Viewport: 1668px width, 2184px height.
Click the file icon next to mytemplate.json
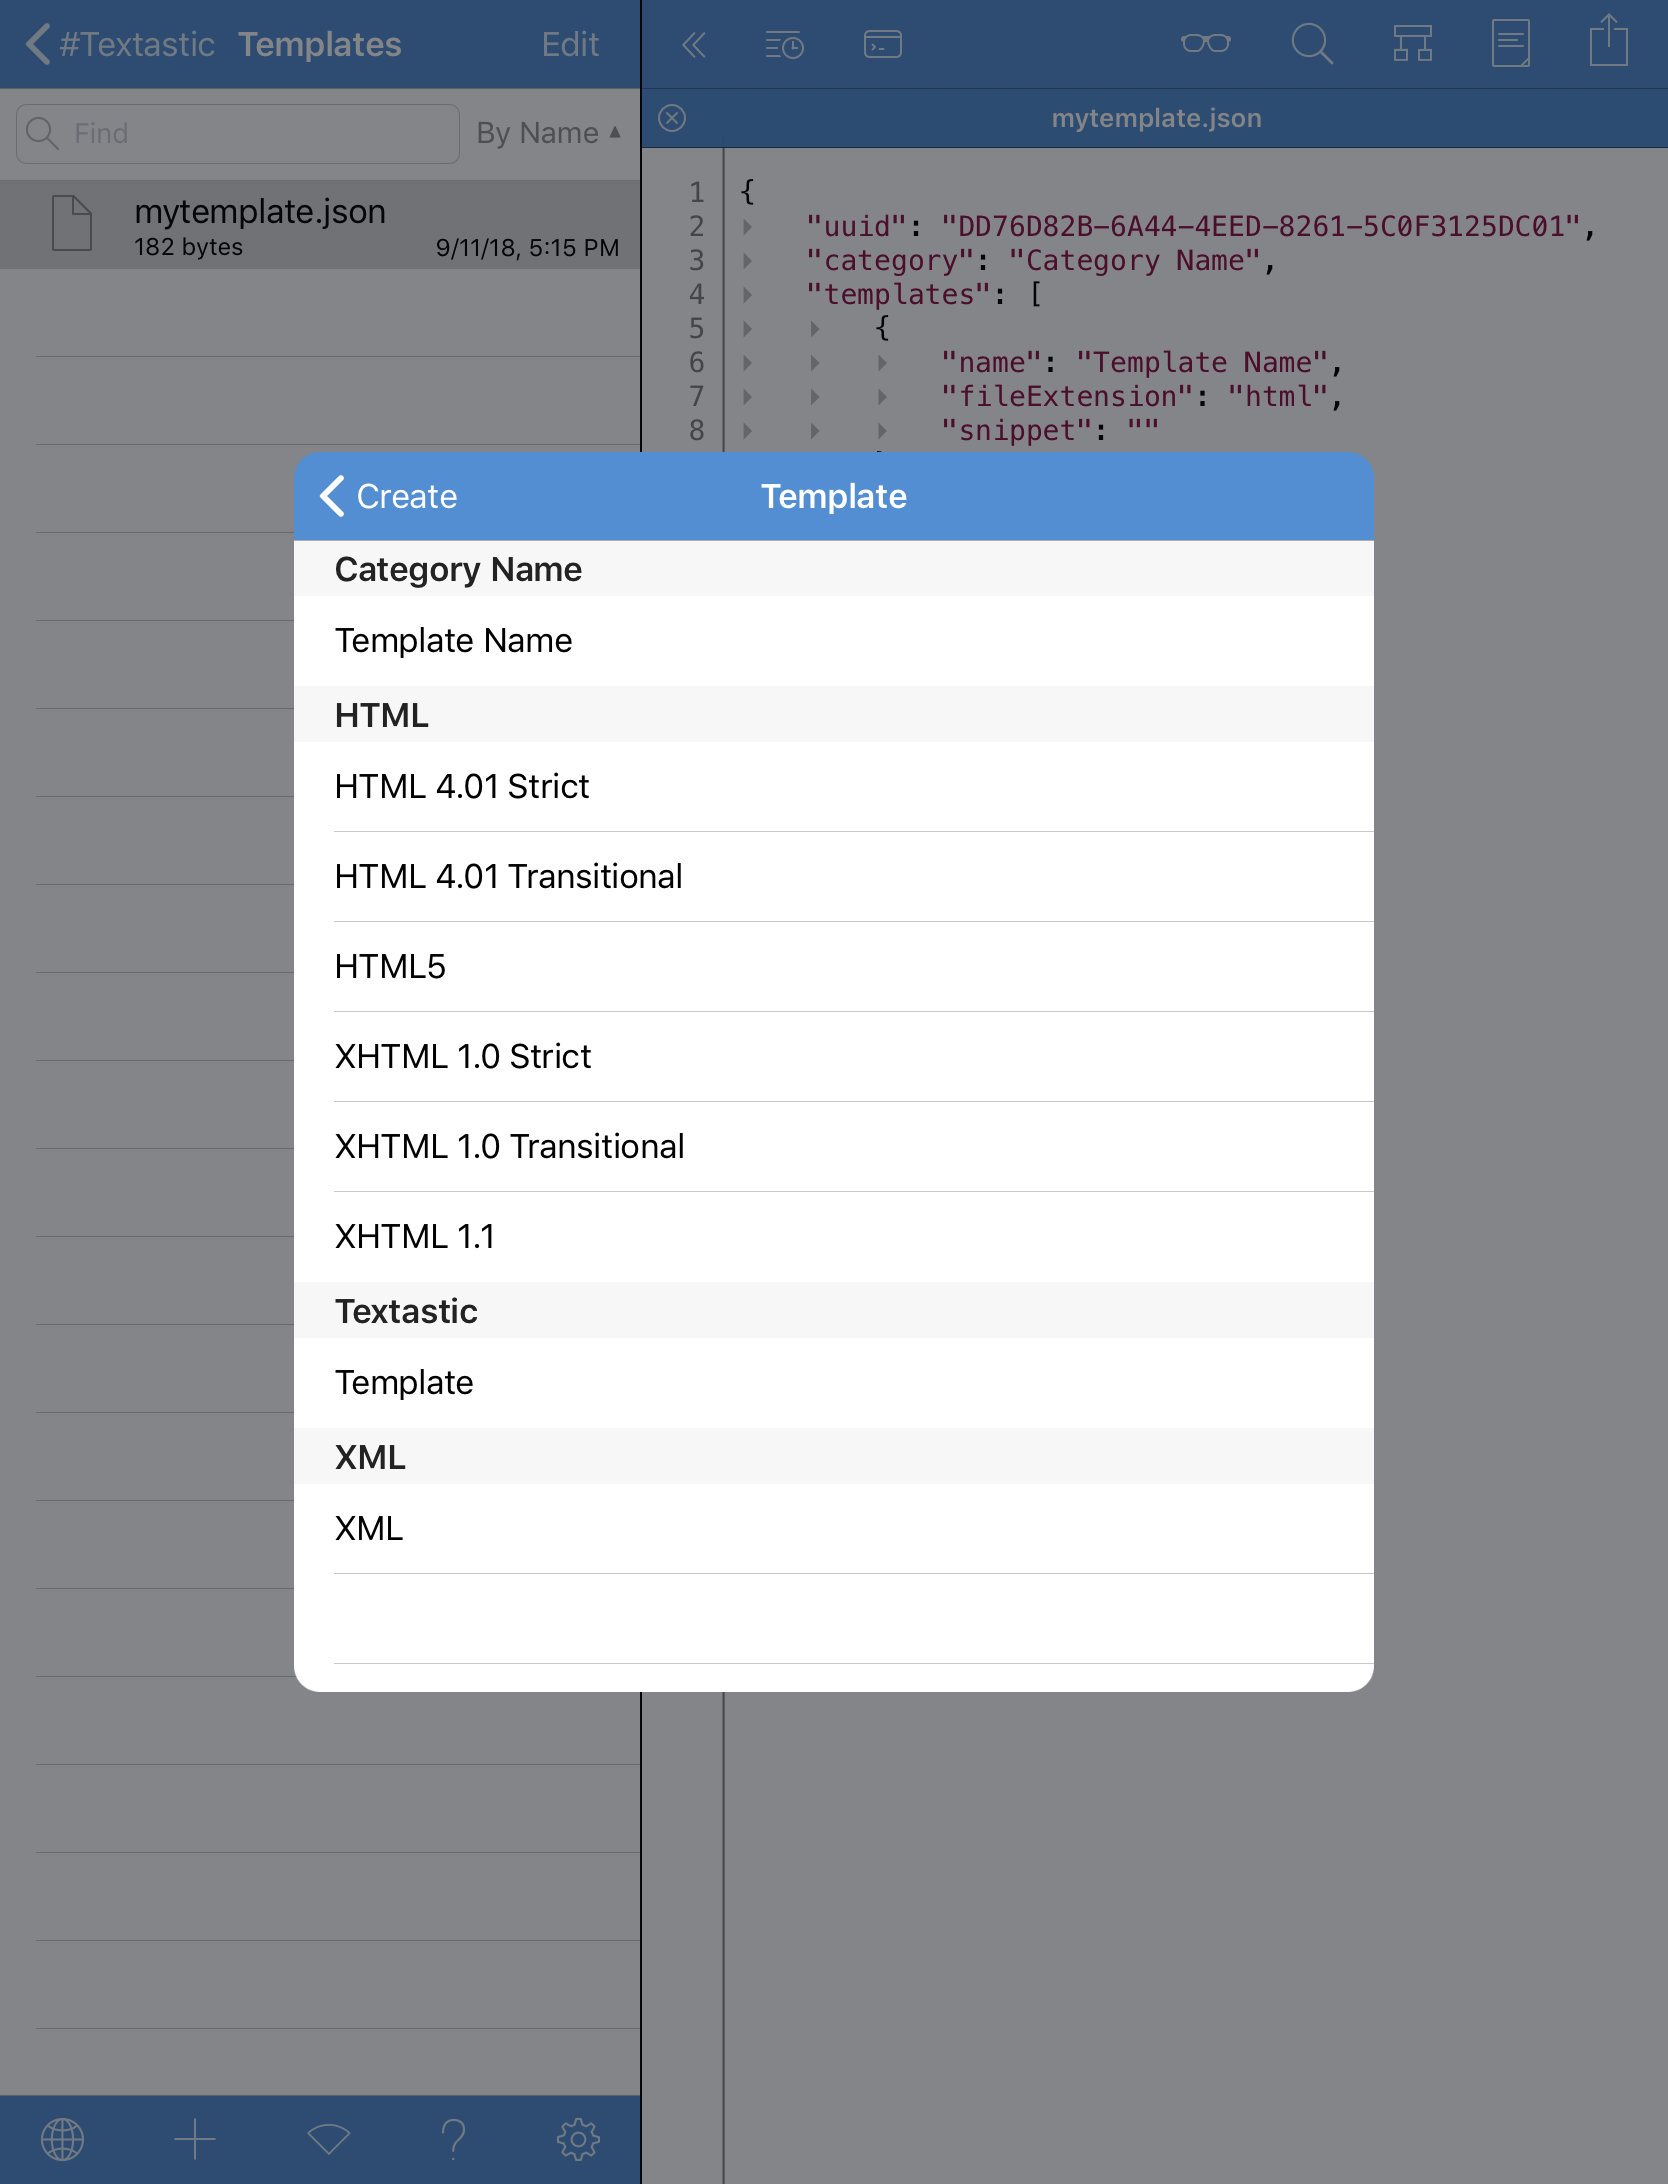[72, 223]
